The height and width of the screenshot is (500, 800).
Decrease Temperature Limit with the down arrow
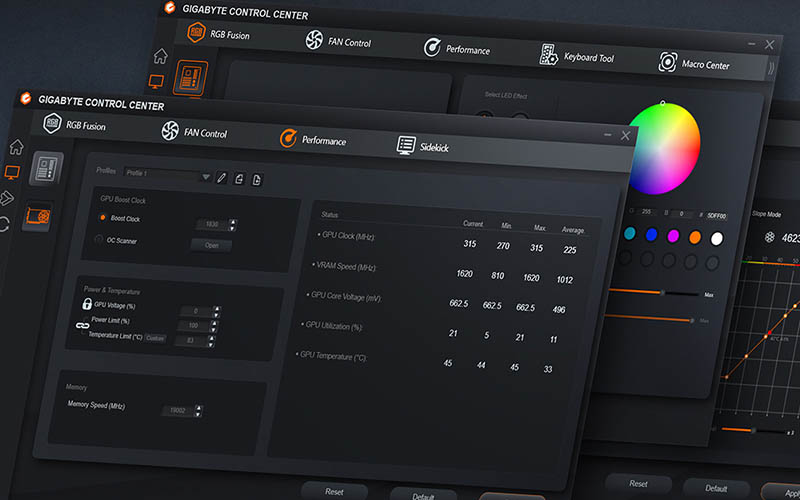click(211, 344)
